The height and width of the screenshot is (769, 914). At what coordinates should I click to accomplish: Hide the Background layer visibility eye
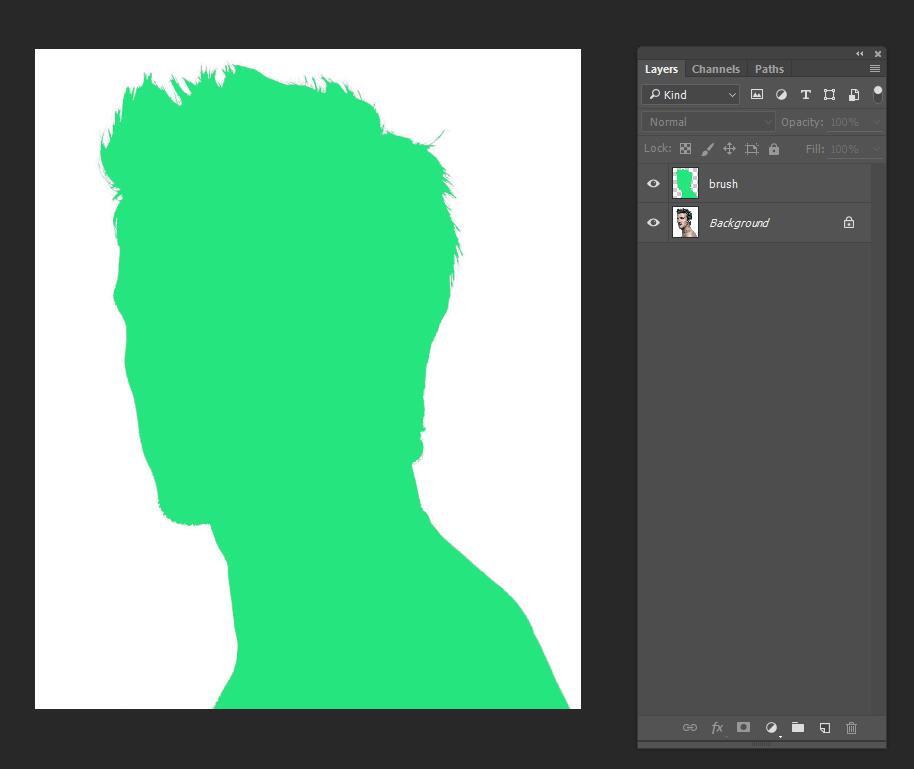[x=653, y=223]
